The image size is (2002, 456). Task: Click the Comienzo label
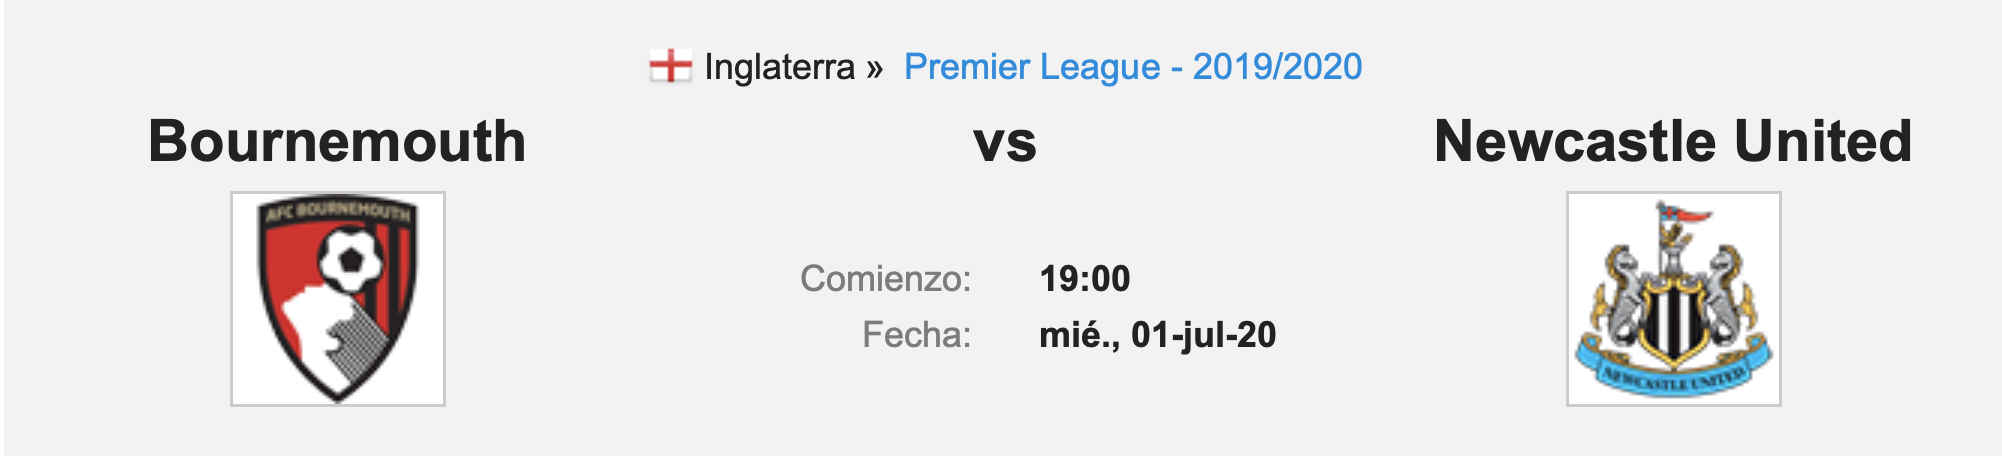click(x=886, y=279)
